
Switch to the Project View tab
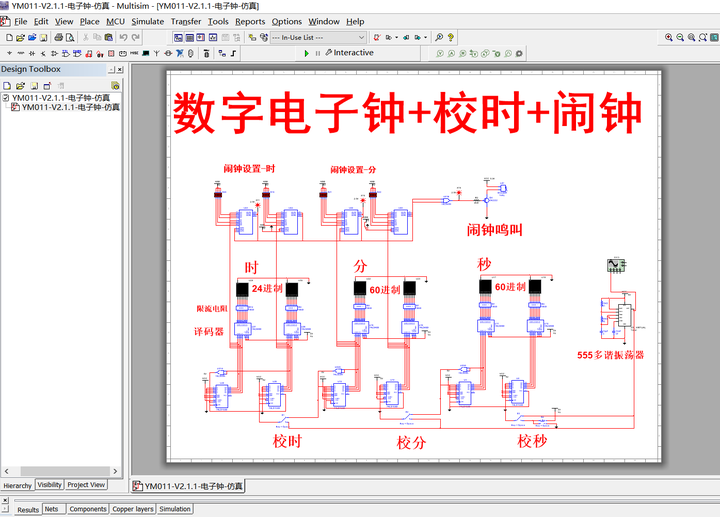pyautogui.click(x=86, y=485)
